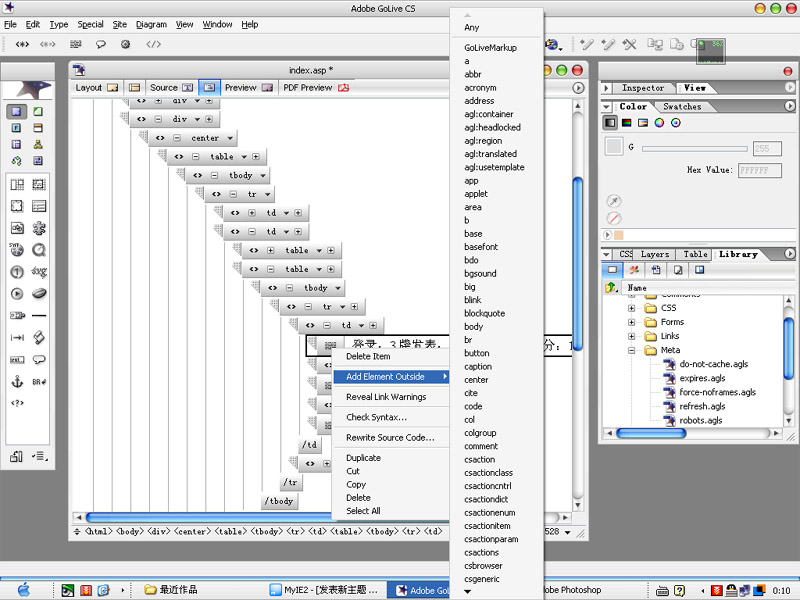
Task: Click the Anchor object icon in palette
Action: coord(17,382)
